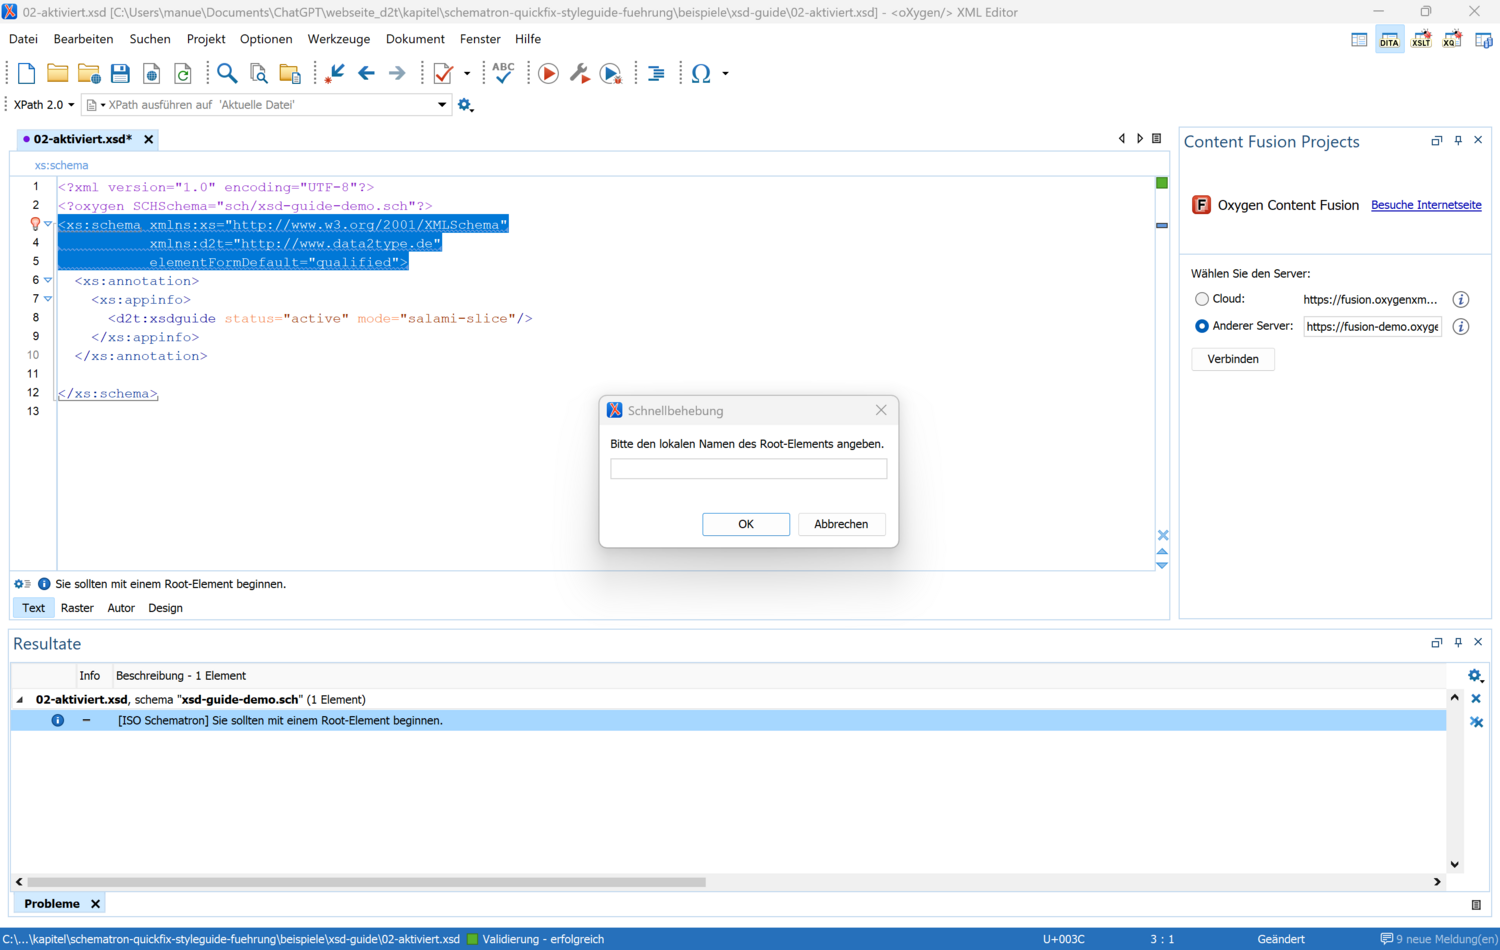1500x950 pixels.
Task: Open the Omega symbol dropdown arrow
Action: click(725, 73)
